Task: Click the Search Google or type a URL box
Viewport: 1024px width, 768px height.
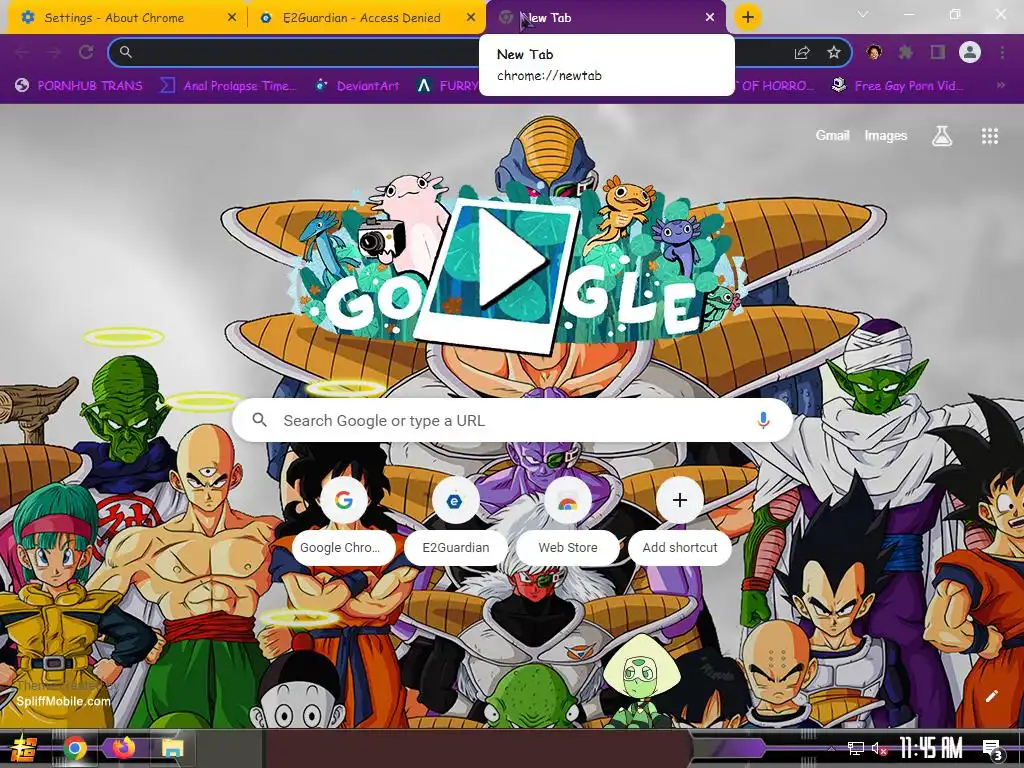Action: click(x=513, y=421)
